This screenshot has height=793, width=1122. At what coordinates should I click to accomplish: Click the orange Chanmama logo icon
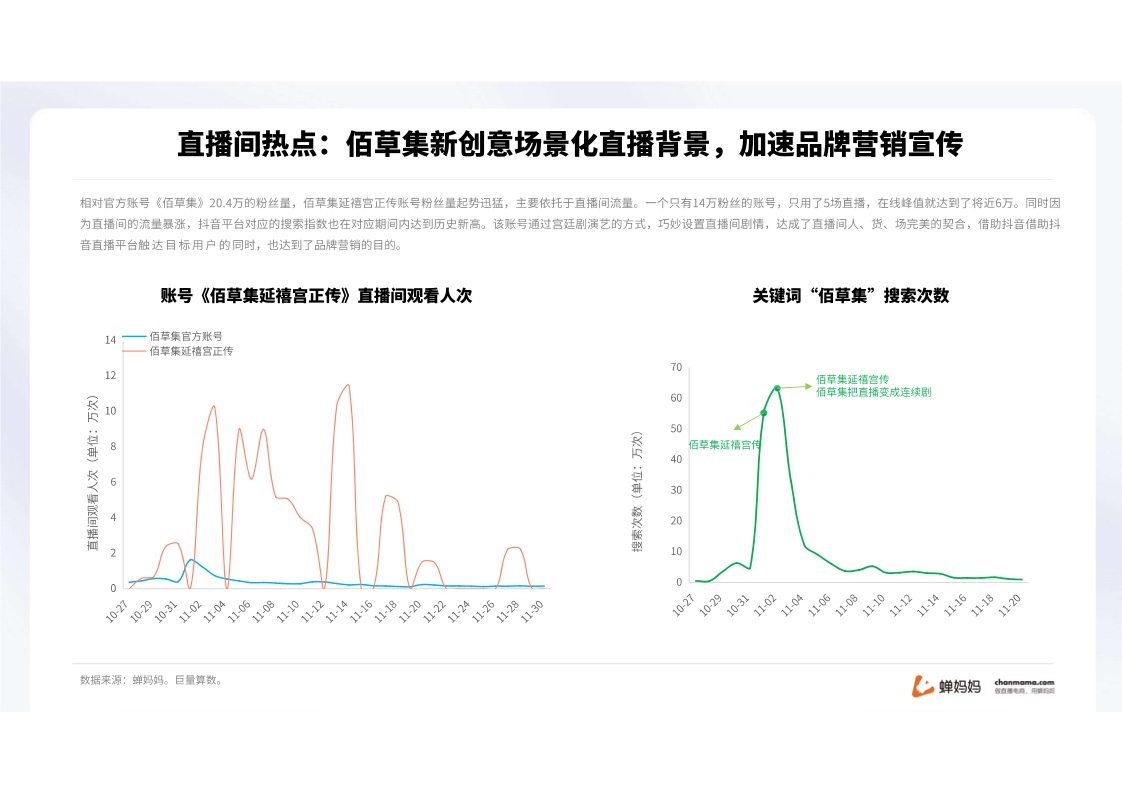[922, 685]
